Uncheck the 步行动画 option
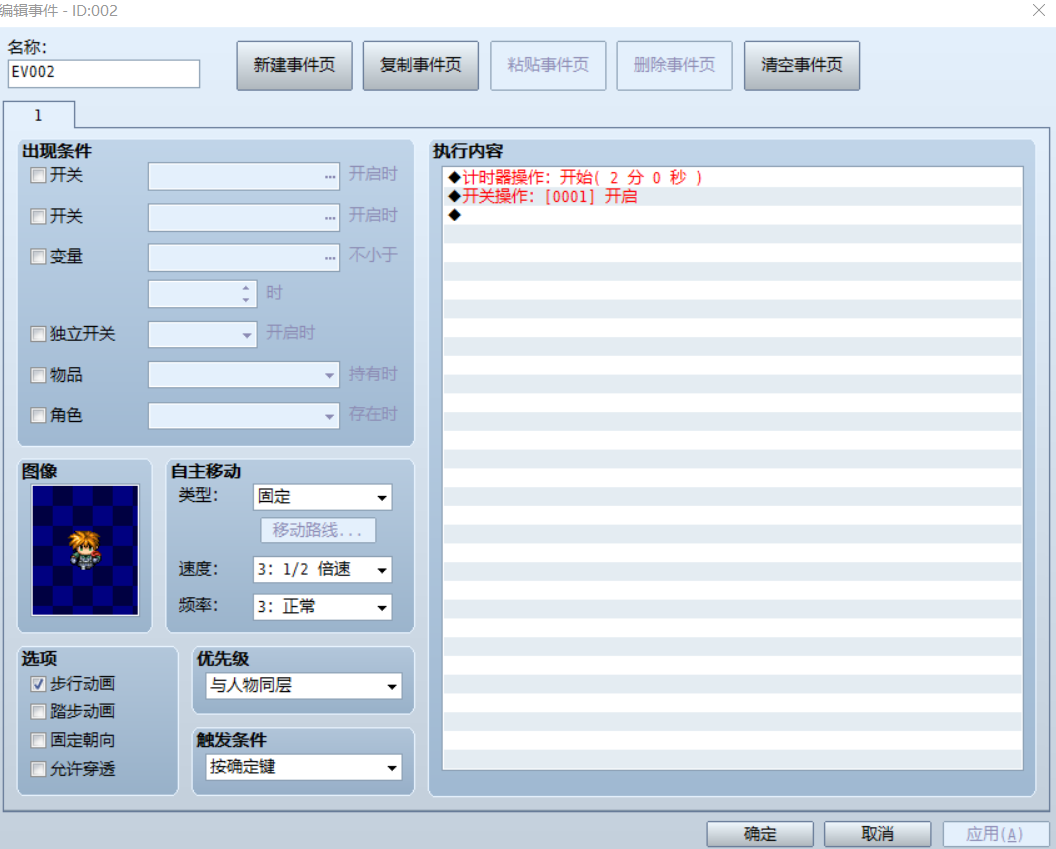This screenshot has height=849, width=1056. (38, 684)
